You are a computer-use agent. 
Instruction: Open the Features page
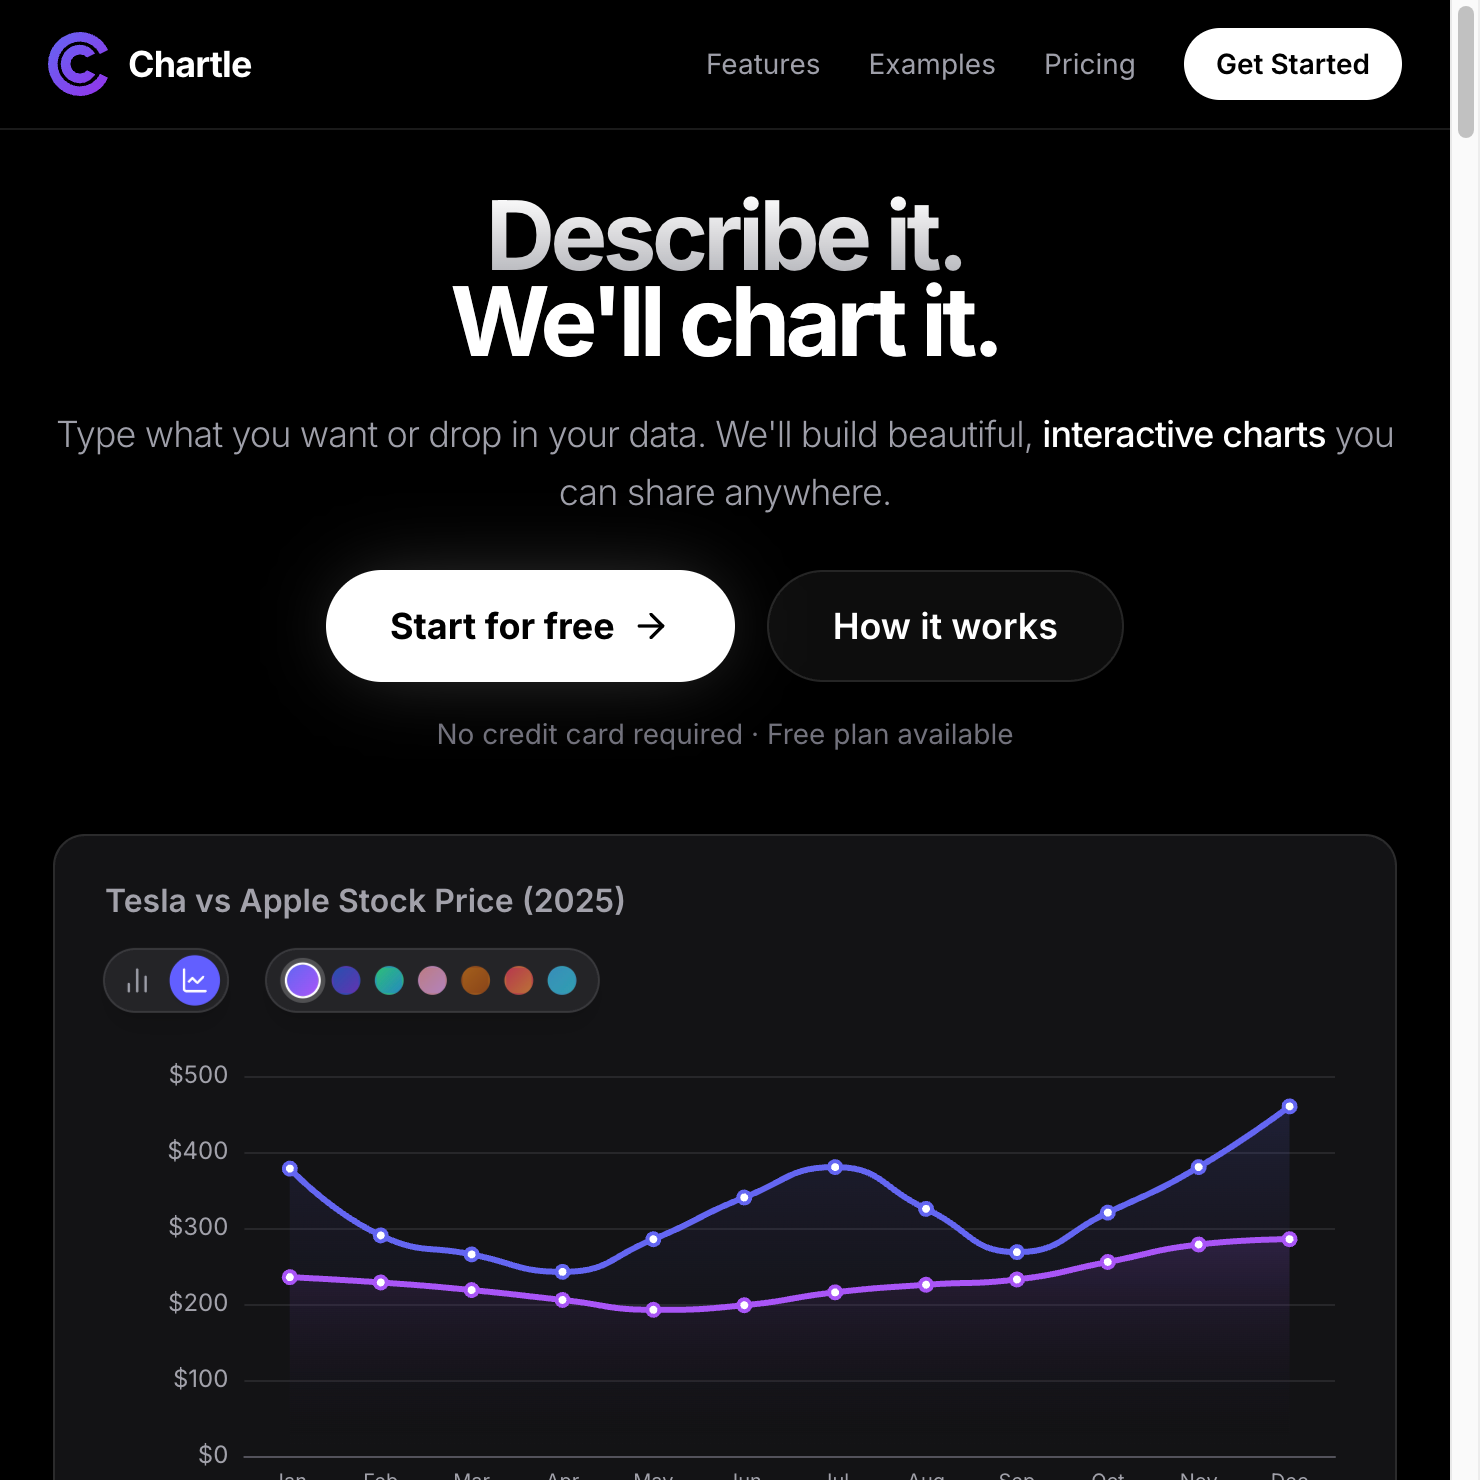762,64
